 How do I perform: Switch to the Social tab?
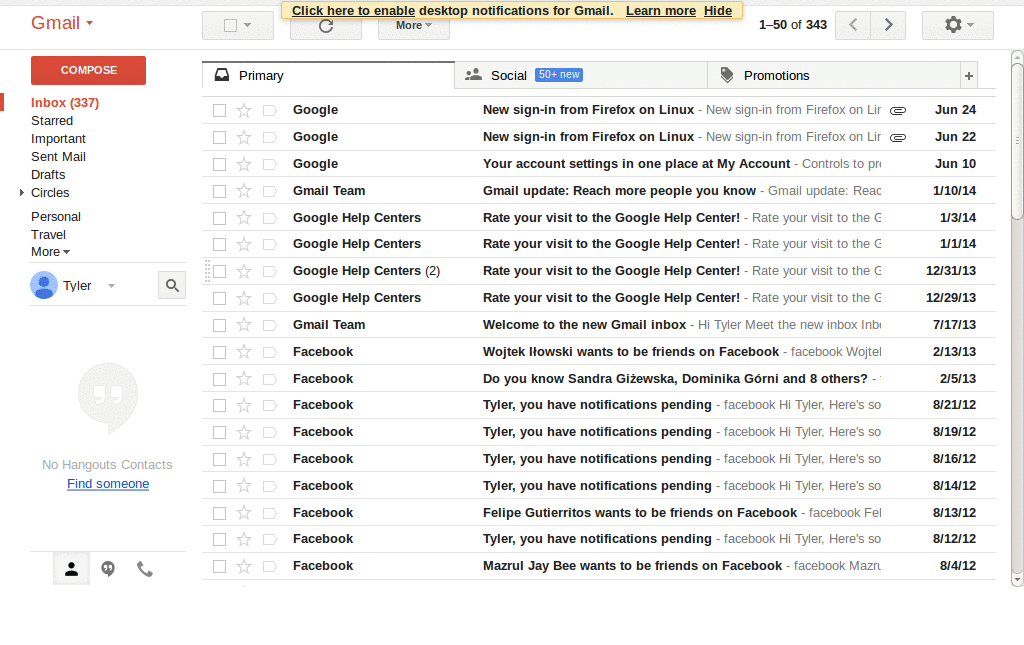point(581,76)
